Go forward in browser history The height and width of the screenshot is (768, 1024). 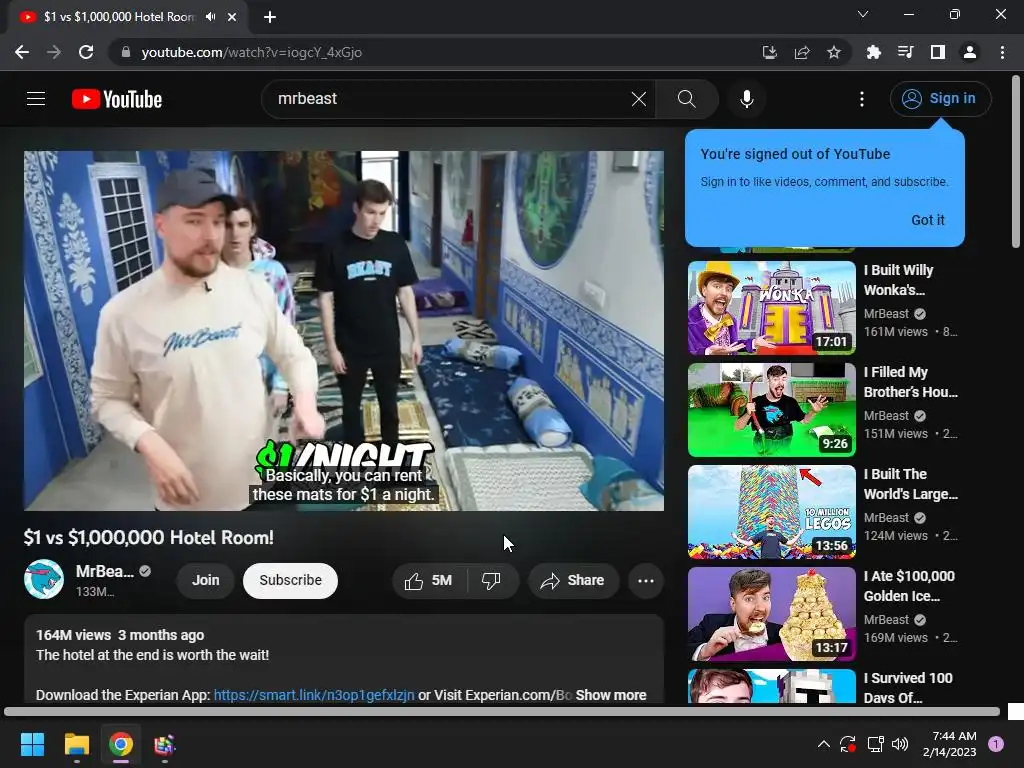pyautogui.click(x=54, y=52)
